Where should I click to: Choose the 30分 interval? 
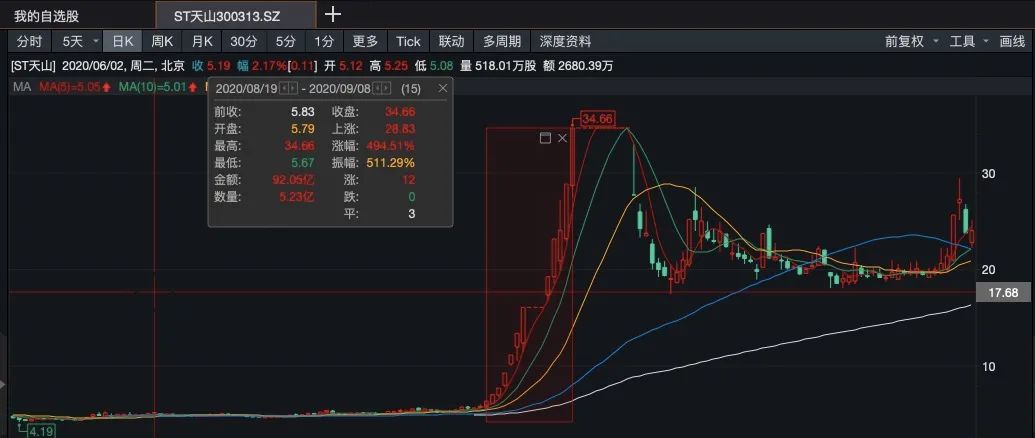[243, 42]
